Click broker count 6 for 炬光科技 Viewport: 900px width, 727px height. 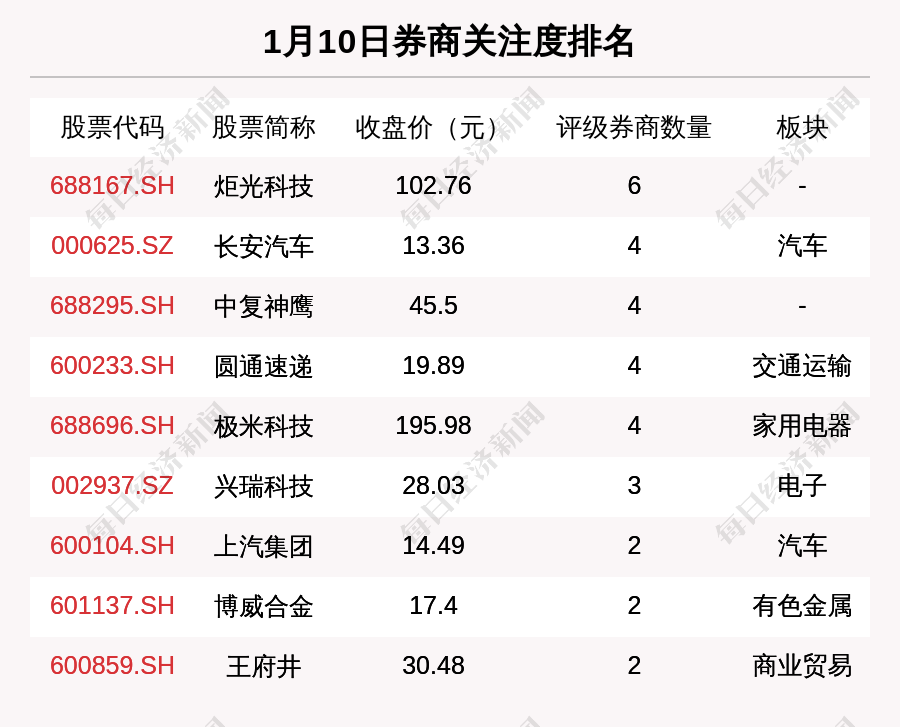tap(634, 186)
